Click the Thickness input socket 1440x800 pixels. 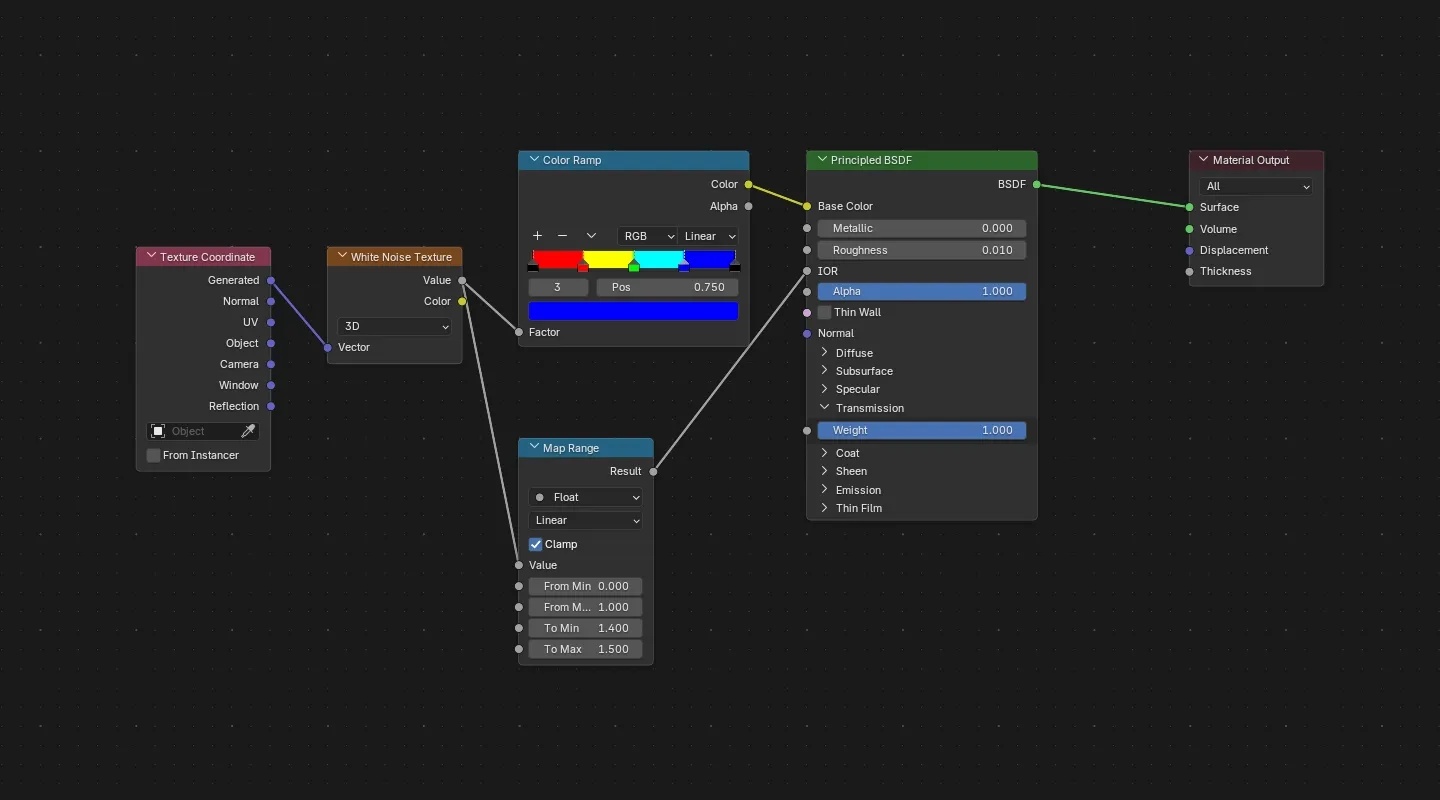1189,271
